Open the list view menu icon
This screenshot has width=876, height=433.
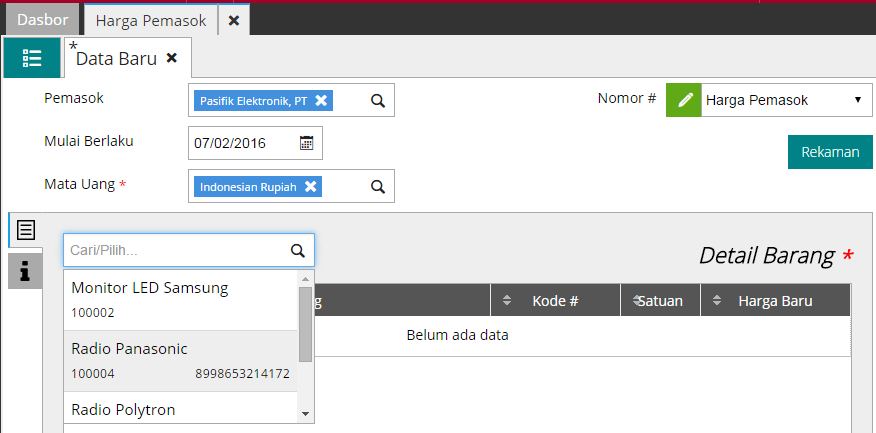32,58
